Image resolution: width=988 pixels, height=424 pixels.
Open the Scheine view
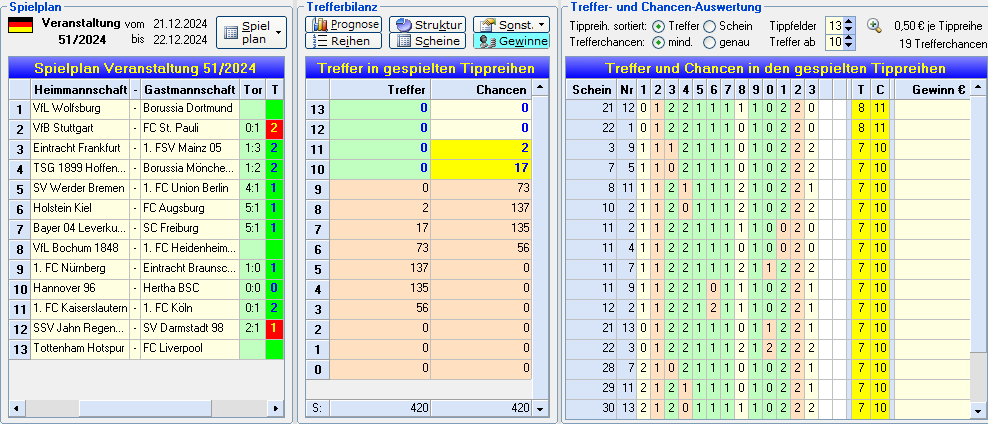(x=427, y=41)
